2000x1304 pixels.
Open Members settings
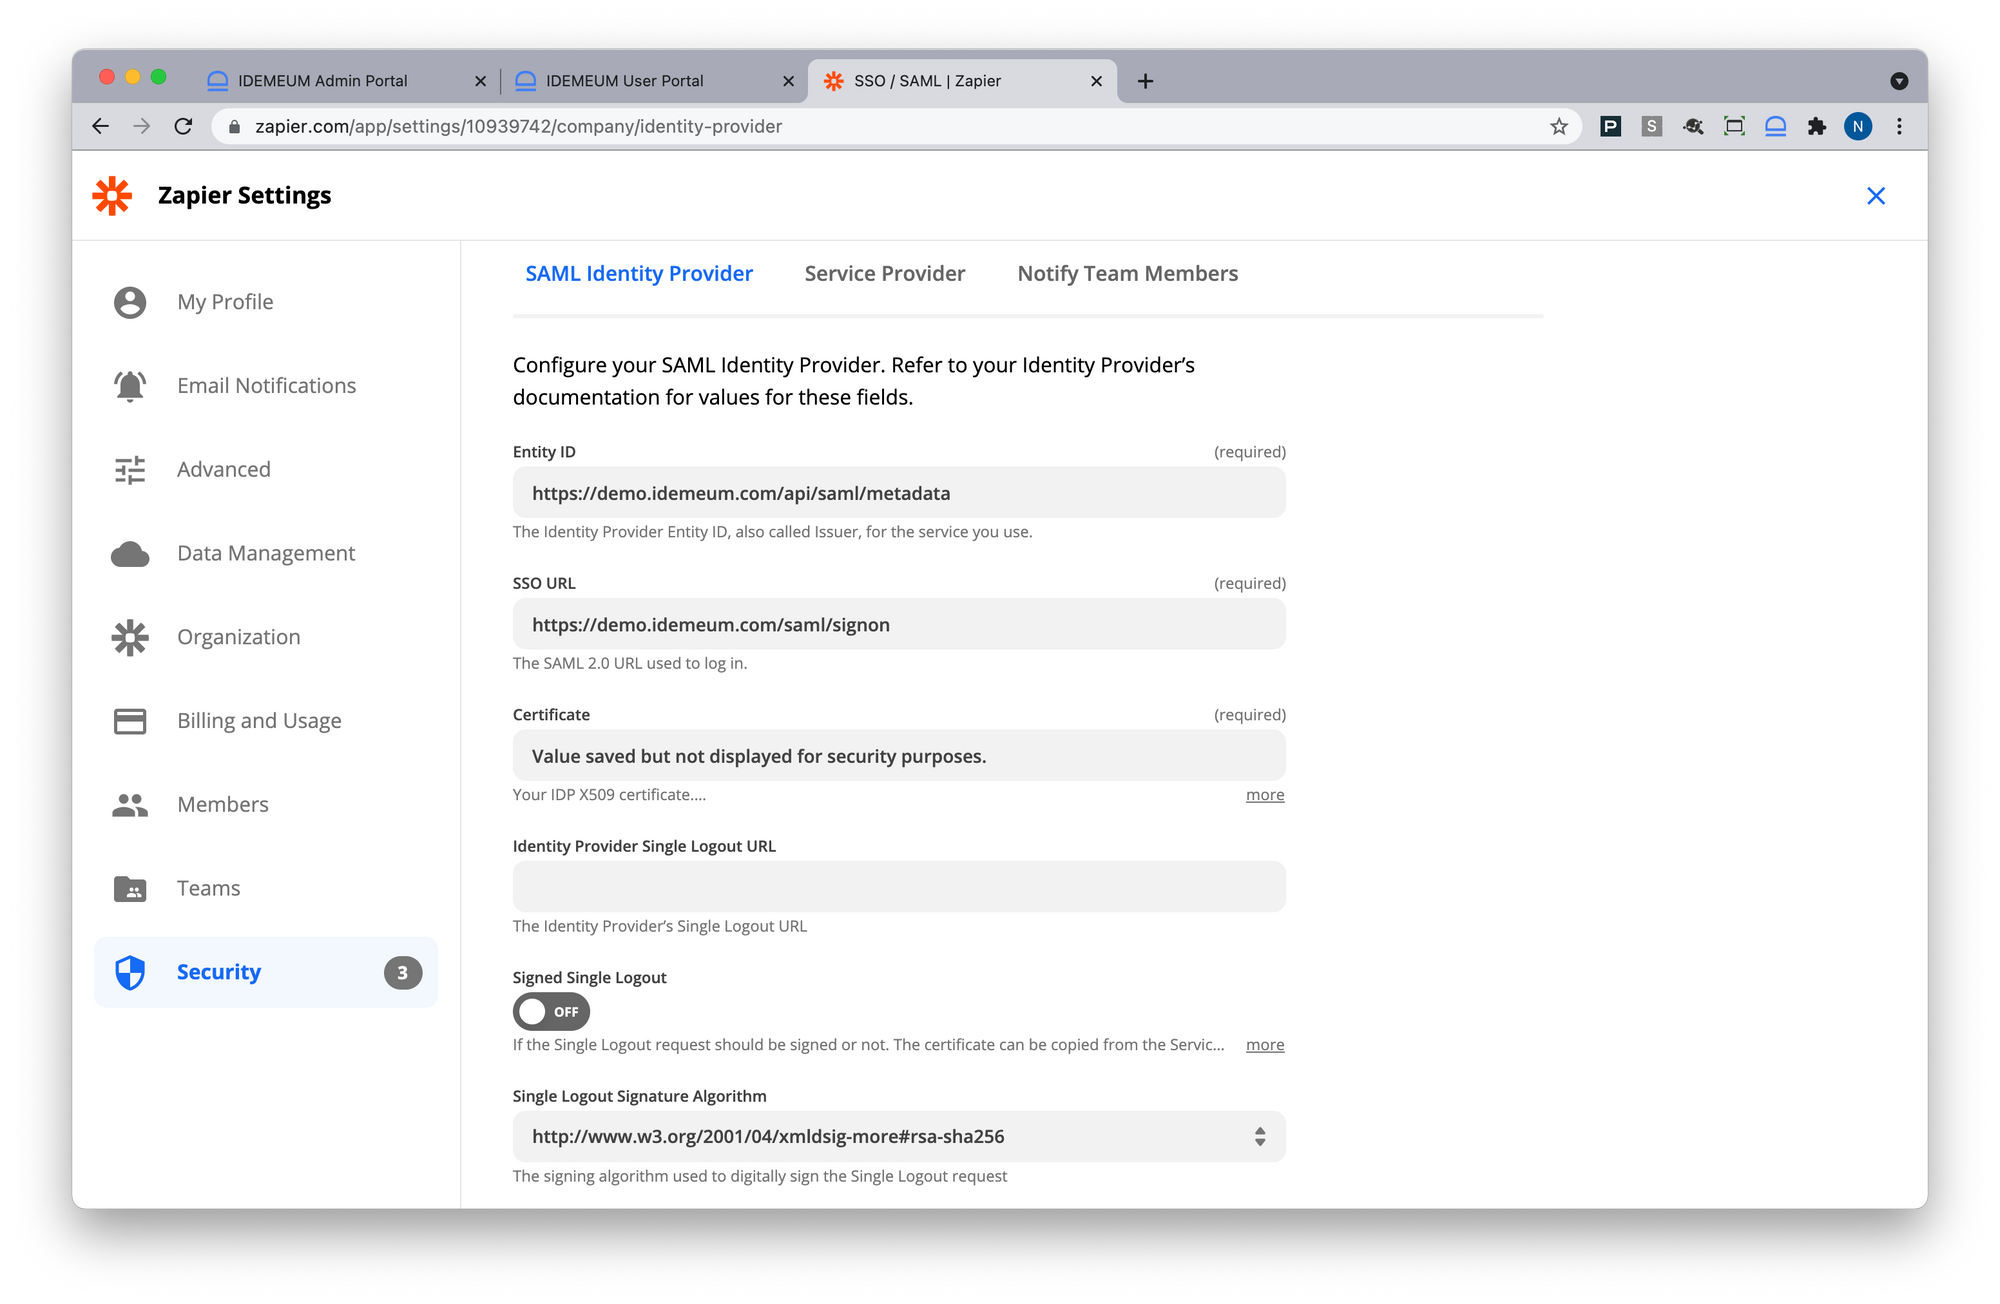pos(266,805)
